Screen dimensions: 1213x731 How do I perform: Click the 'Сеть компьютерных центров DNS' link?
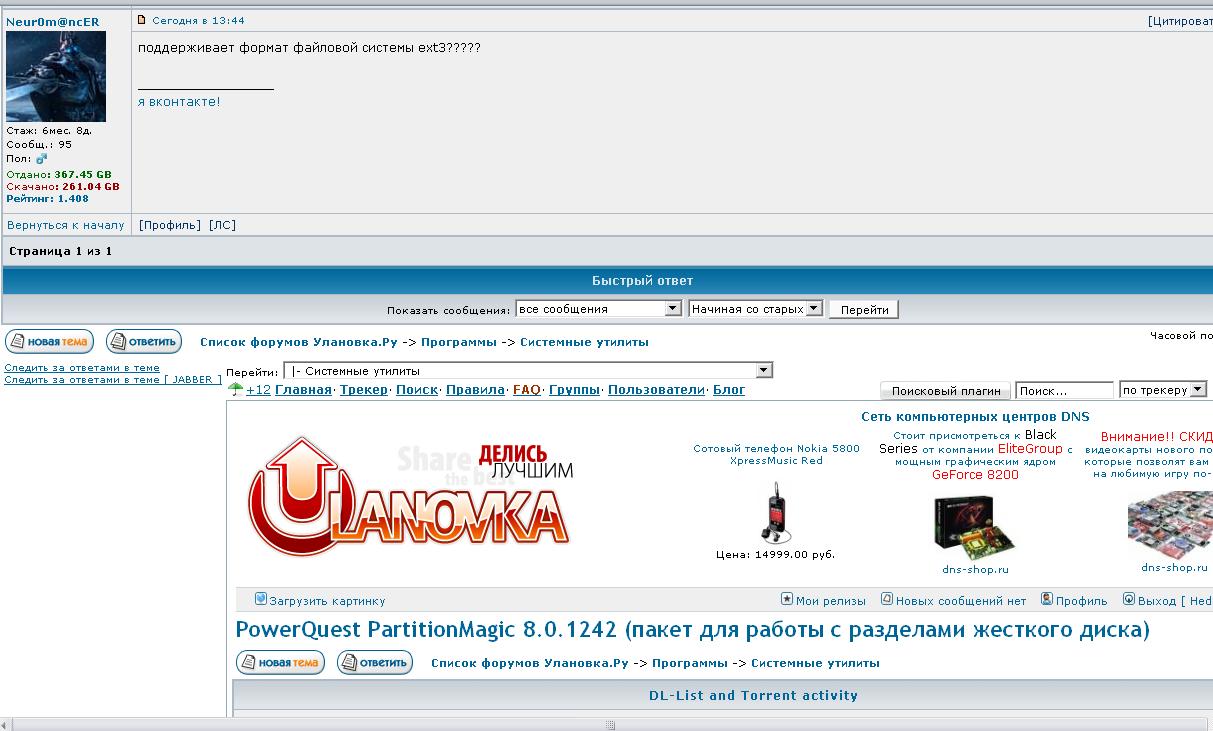click(x=975, y=417)
